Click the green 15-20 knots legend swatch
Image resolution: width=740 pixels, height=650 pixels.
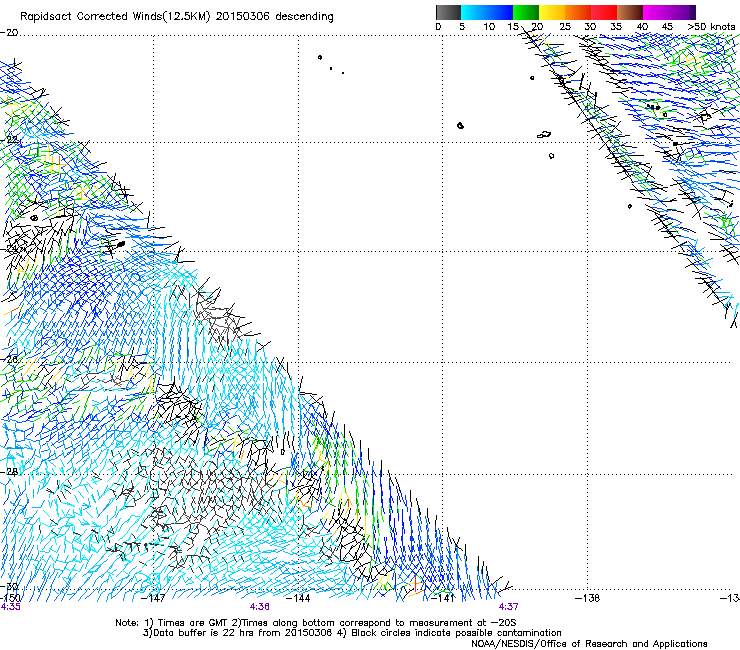pyautogui.click(x=526, y=12)
